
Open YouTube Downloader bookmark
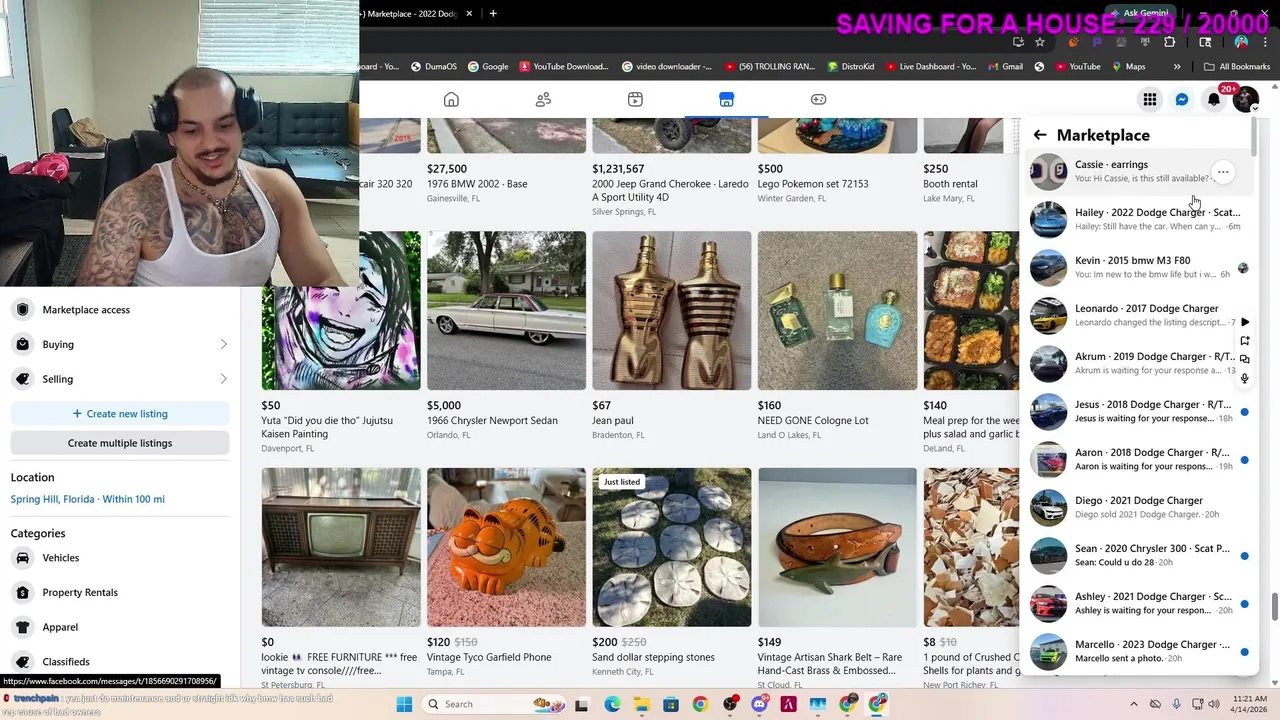coord(564,67)
